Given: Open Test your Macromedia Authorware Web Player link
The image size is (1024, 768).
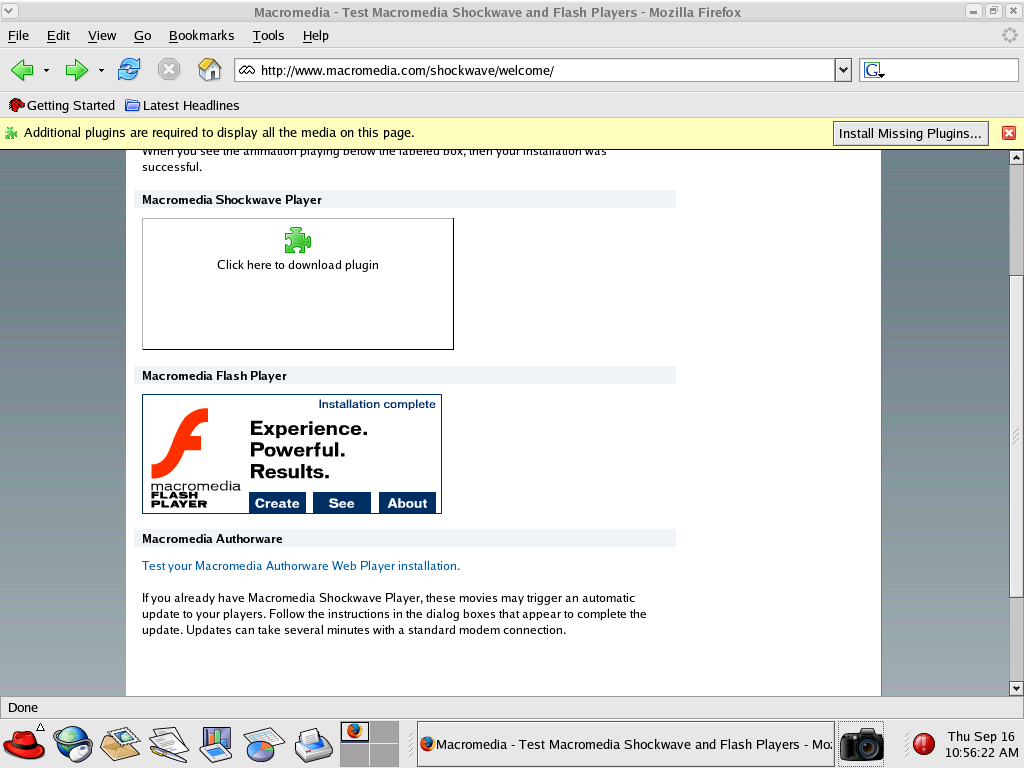Looking at the screenshot, I should (301, 566).
